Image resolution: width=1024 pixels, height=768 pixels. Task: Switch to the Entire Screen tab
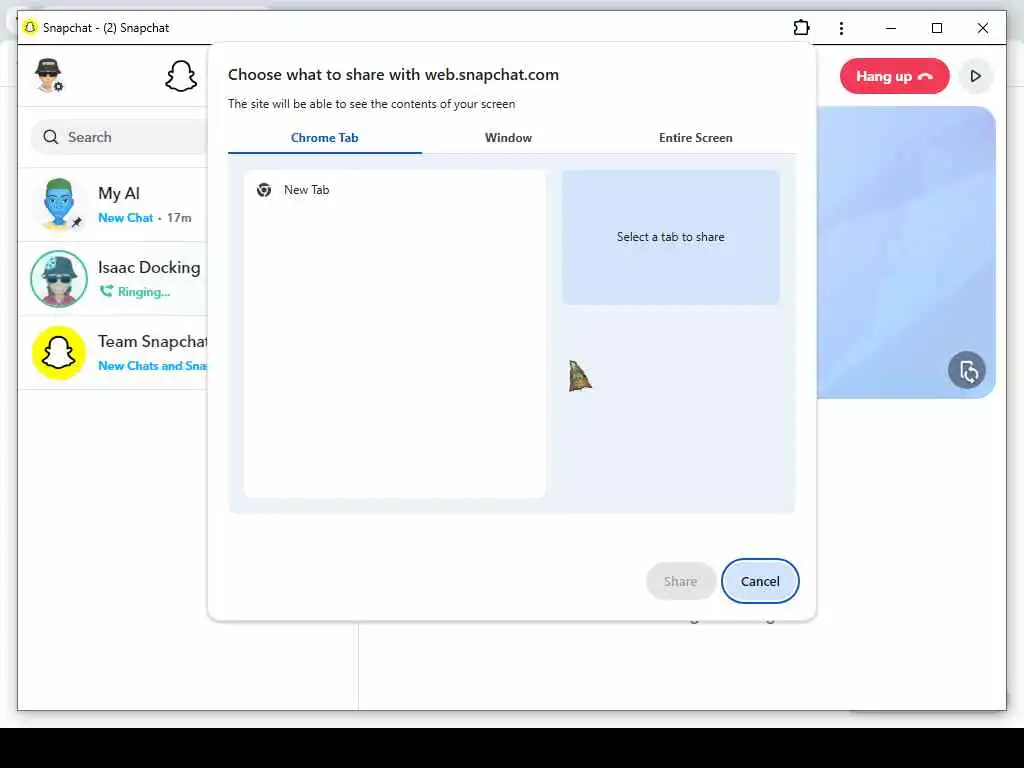pos(696,138)
